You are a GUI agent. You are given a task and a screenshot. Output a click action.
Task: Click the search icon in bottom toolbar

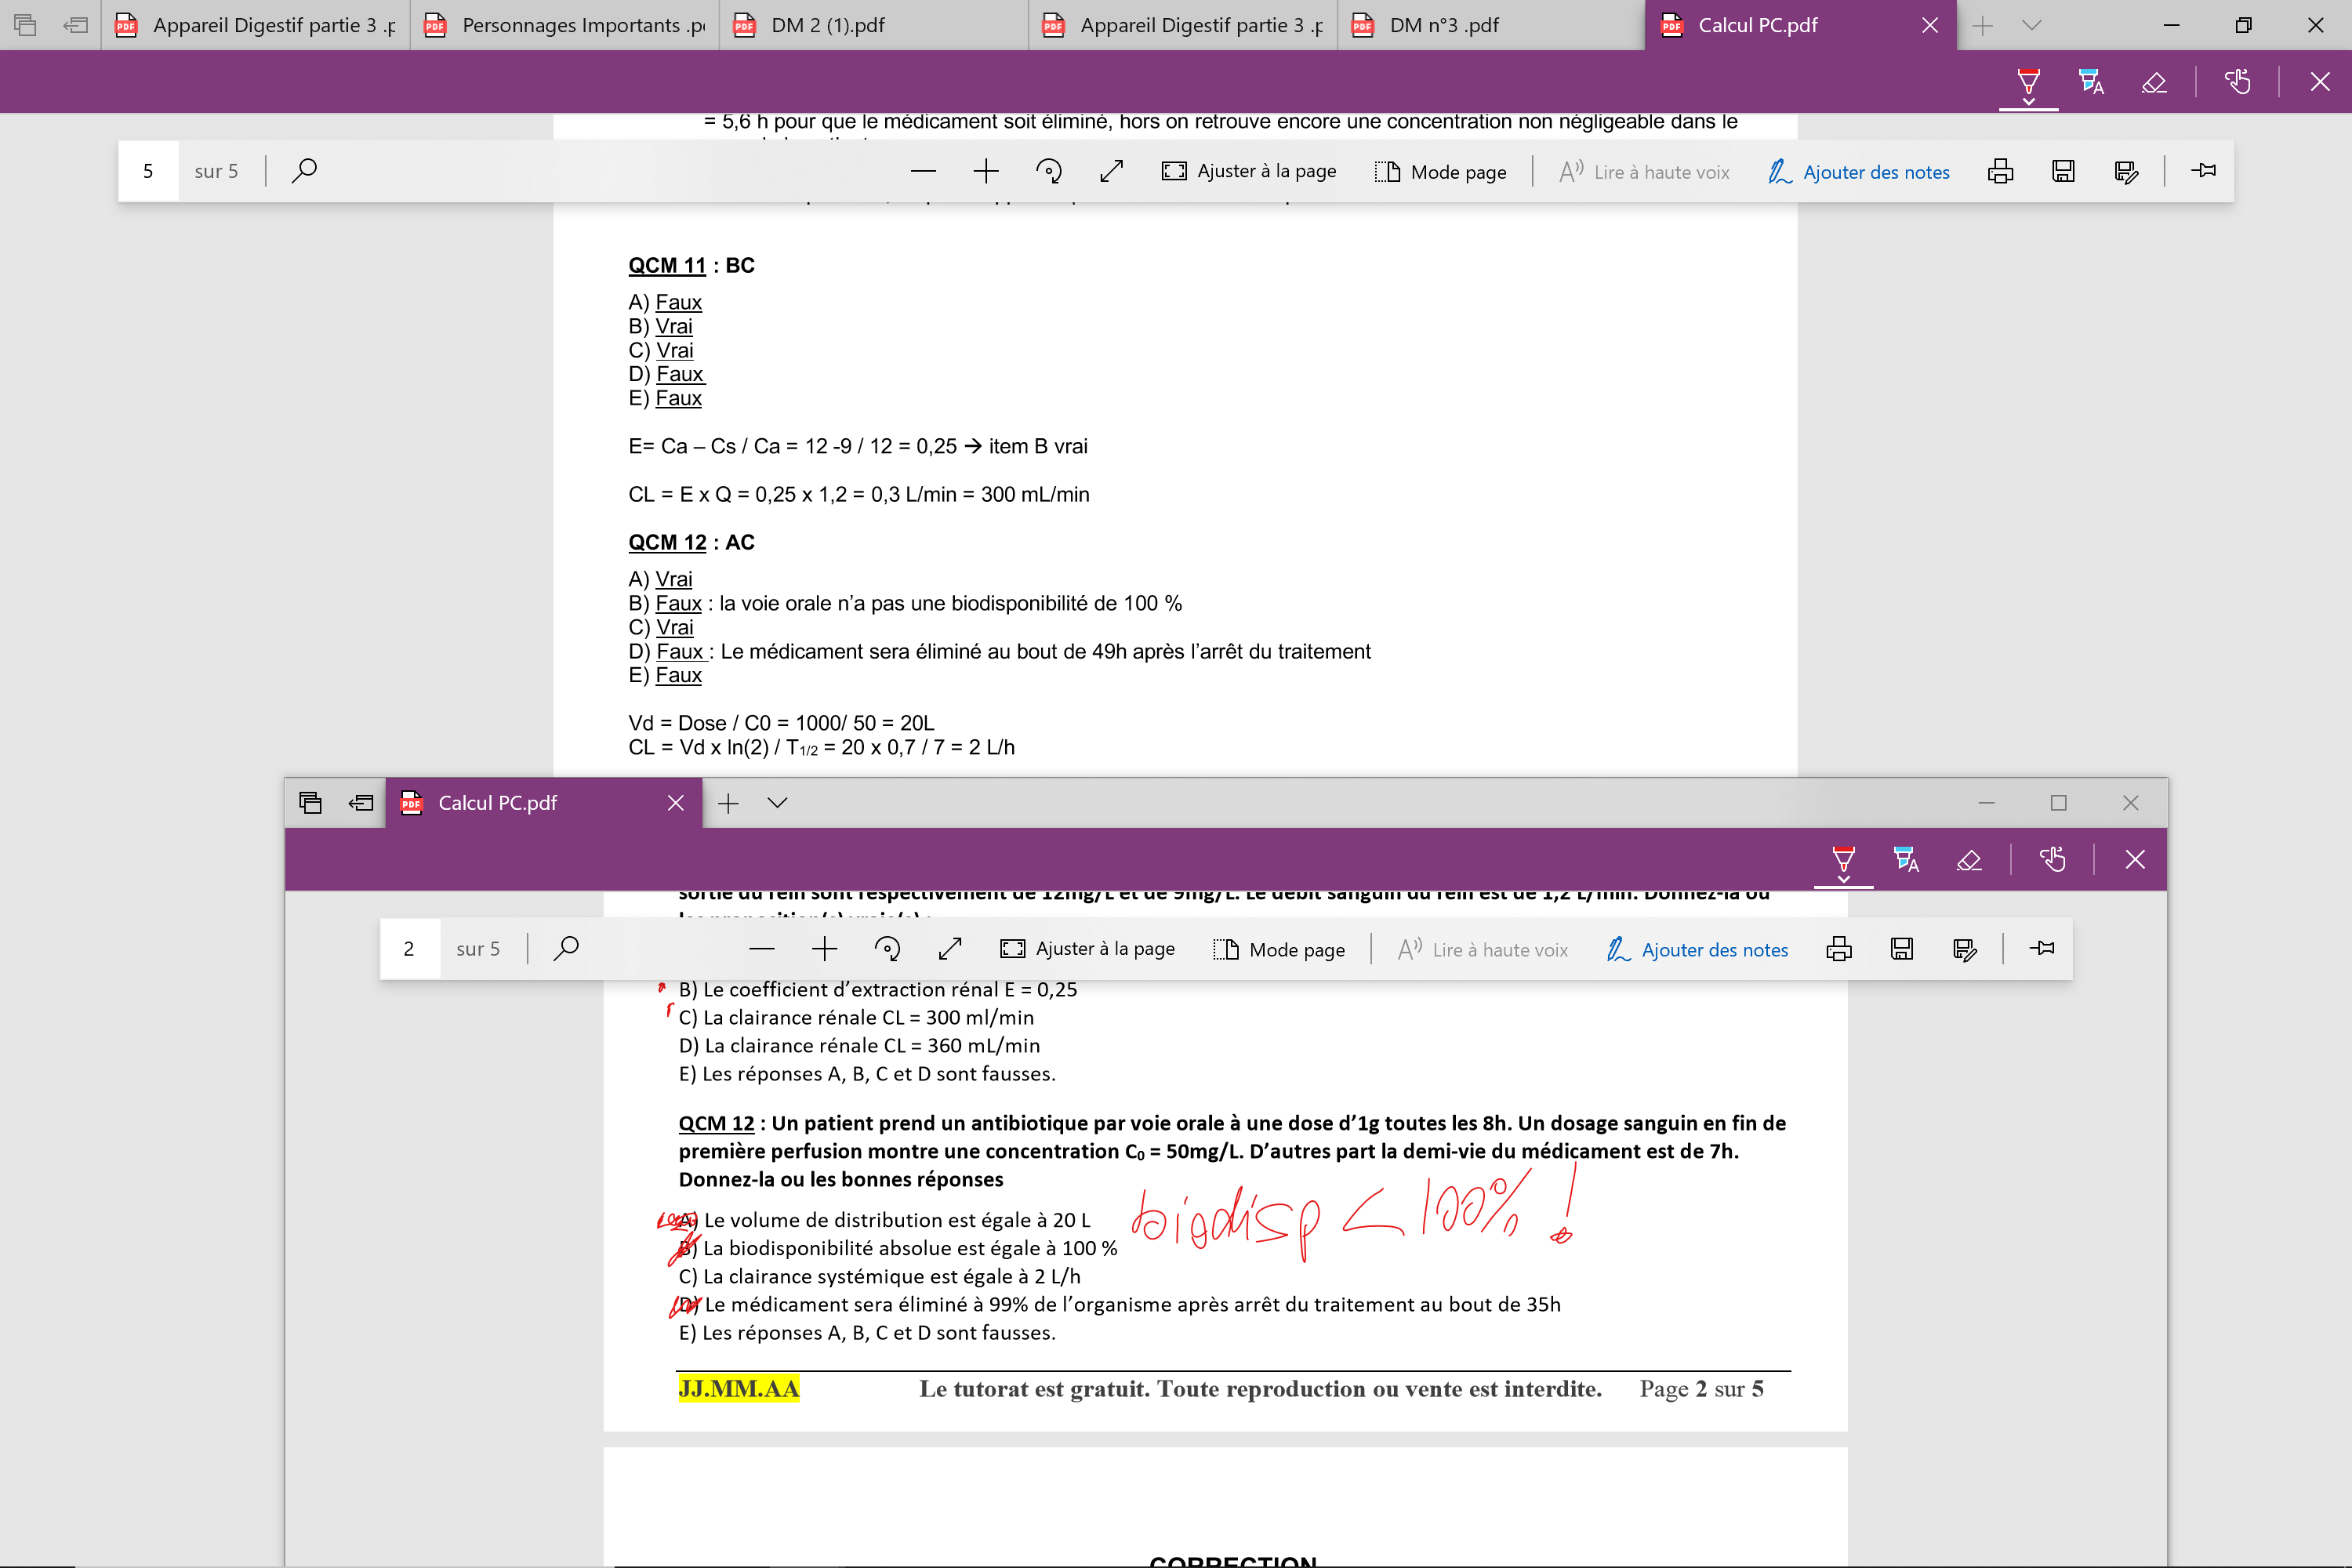pos(566,948)
